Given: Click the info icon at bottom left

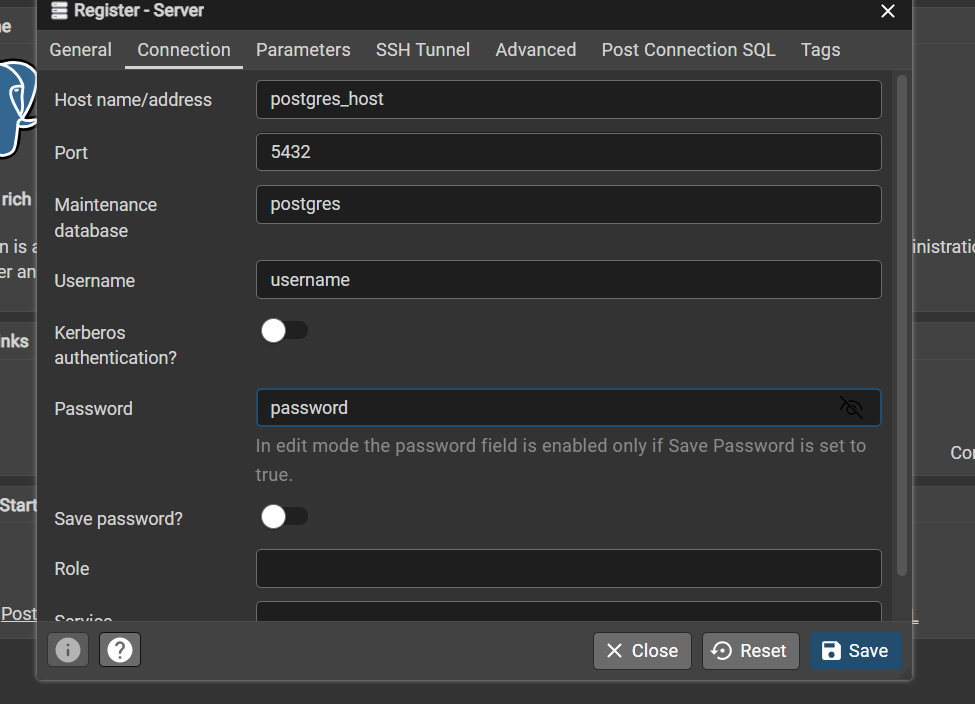Looking at the screenshot, I should click(67, 650).
